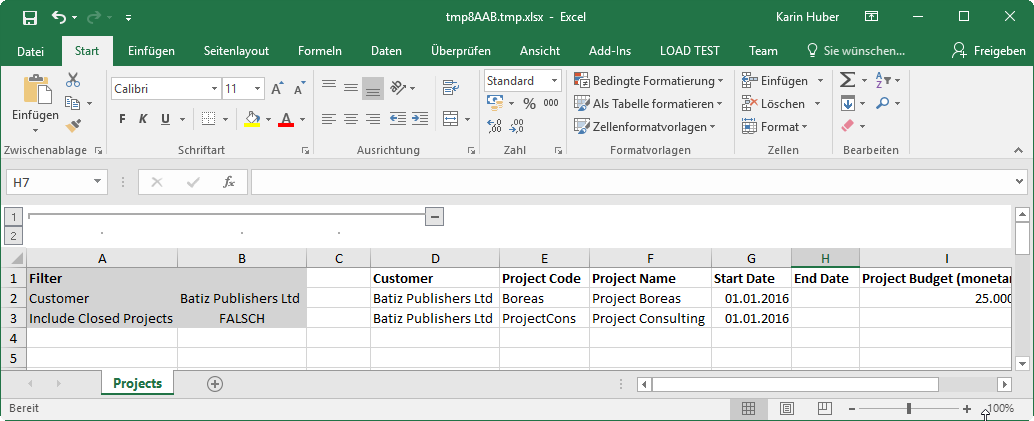Switch to Normal view

[x=748, y=408]
